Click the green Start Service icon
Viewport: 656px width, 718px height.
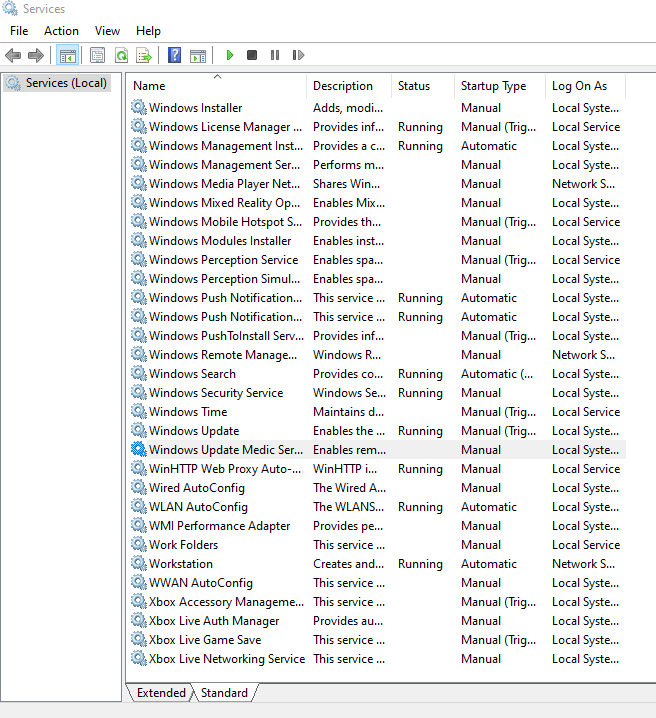(x=230, y=55)
